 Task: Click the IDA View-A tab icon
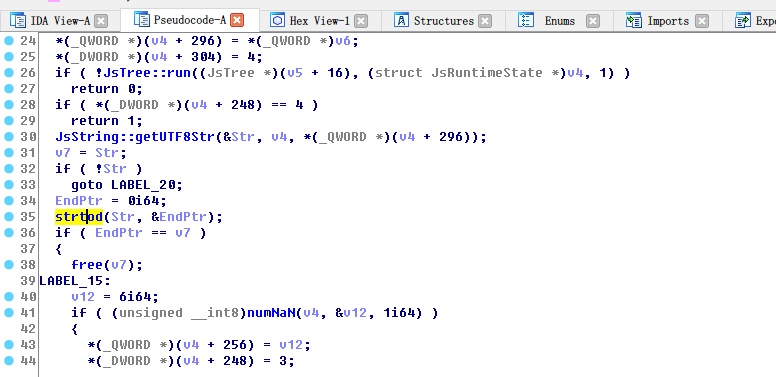[x=18, y=21]
